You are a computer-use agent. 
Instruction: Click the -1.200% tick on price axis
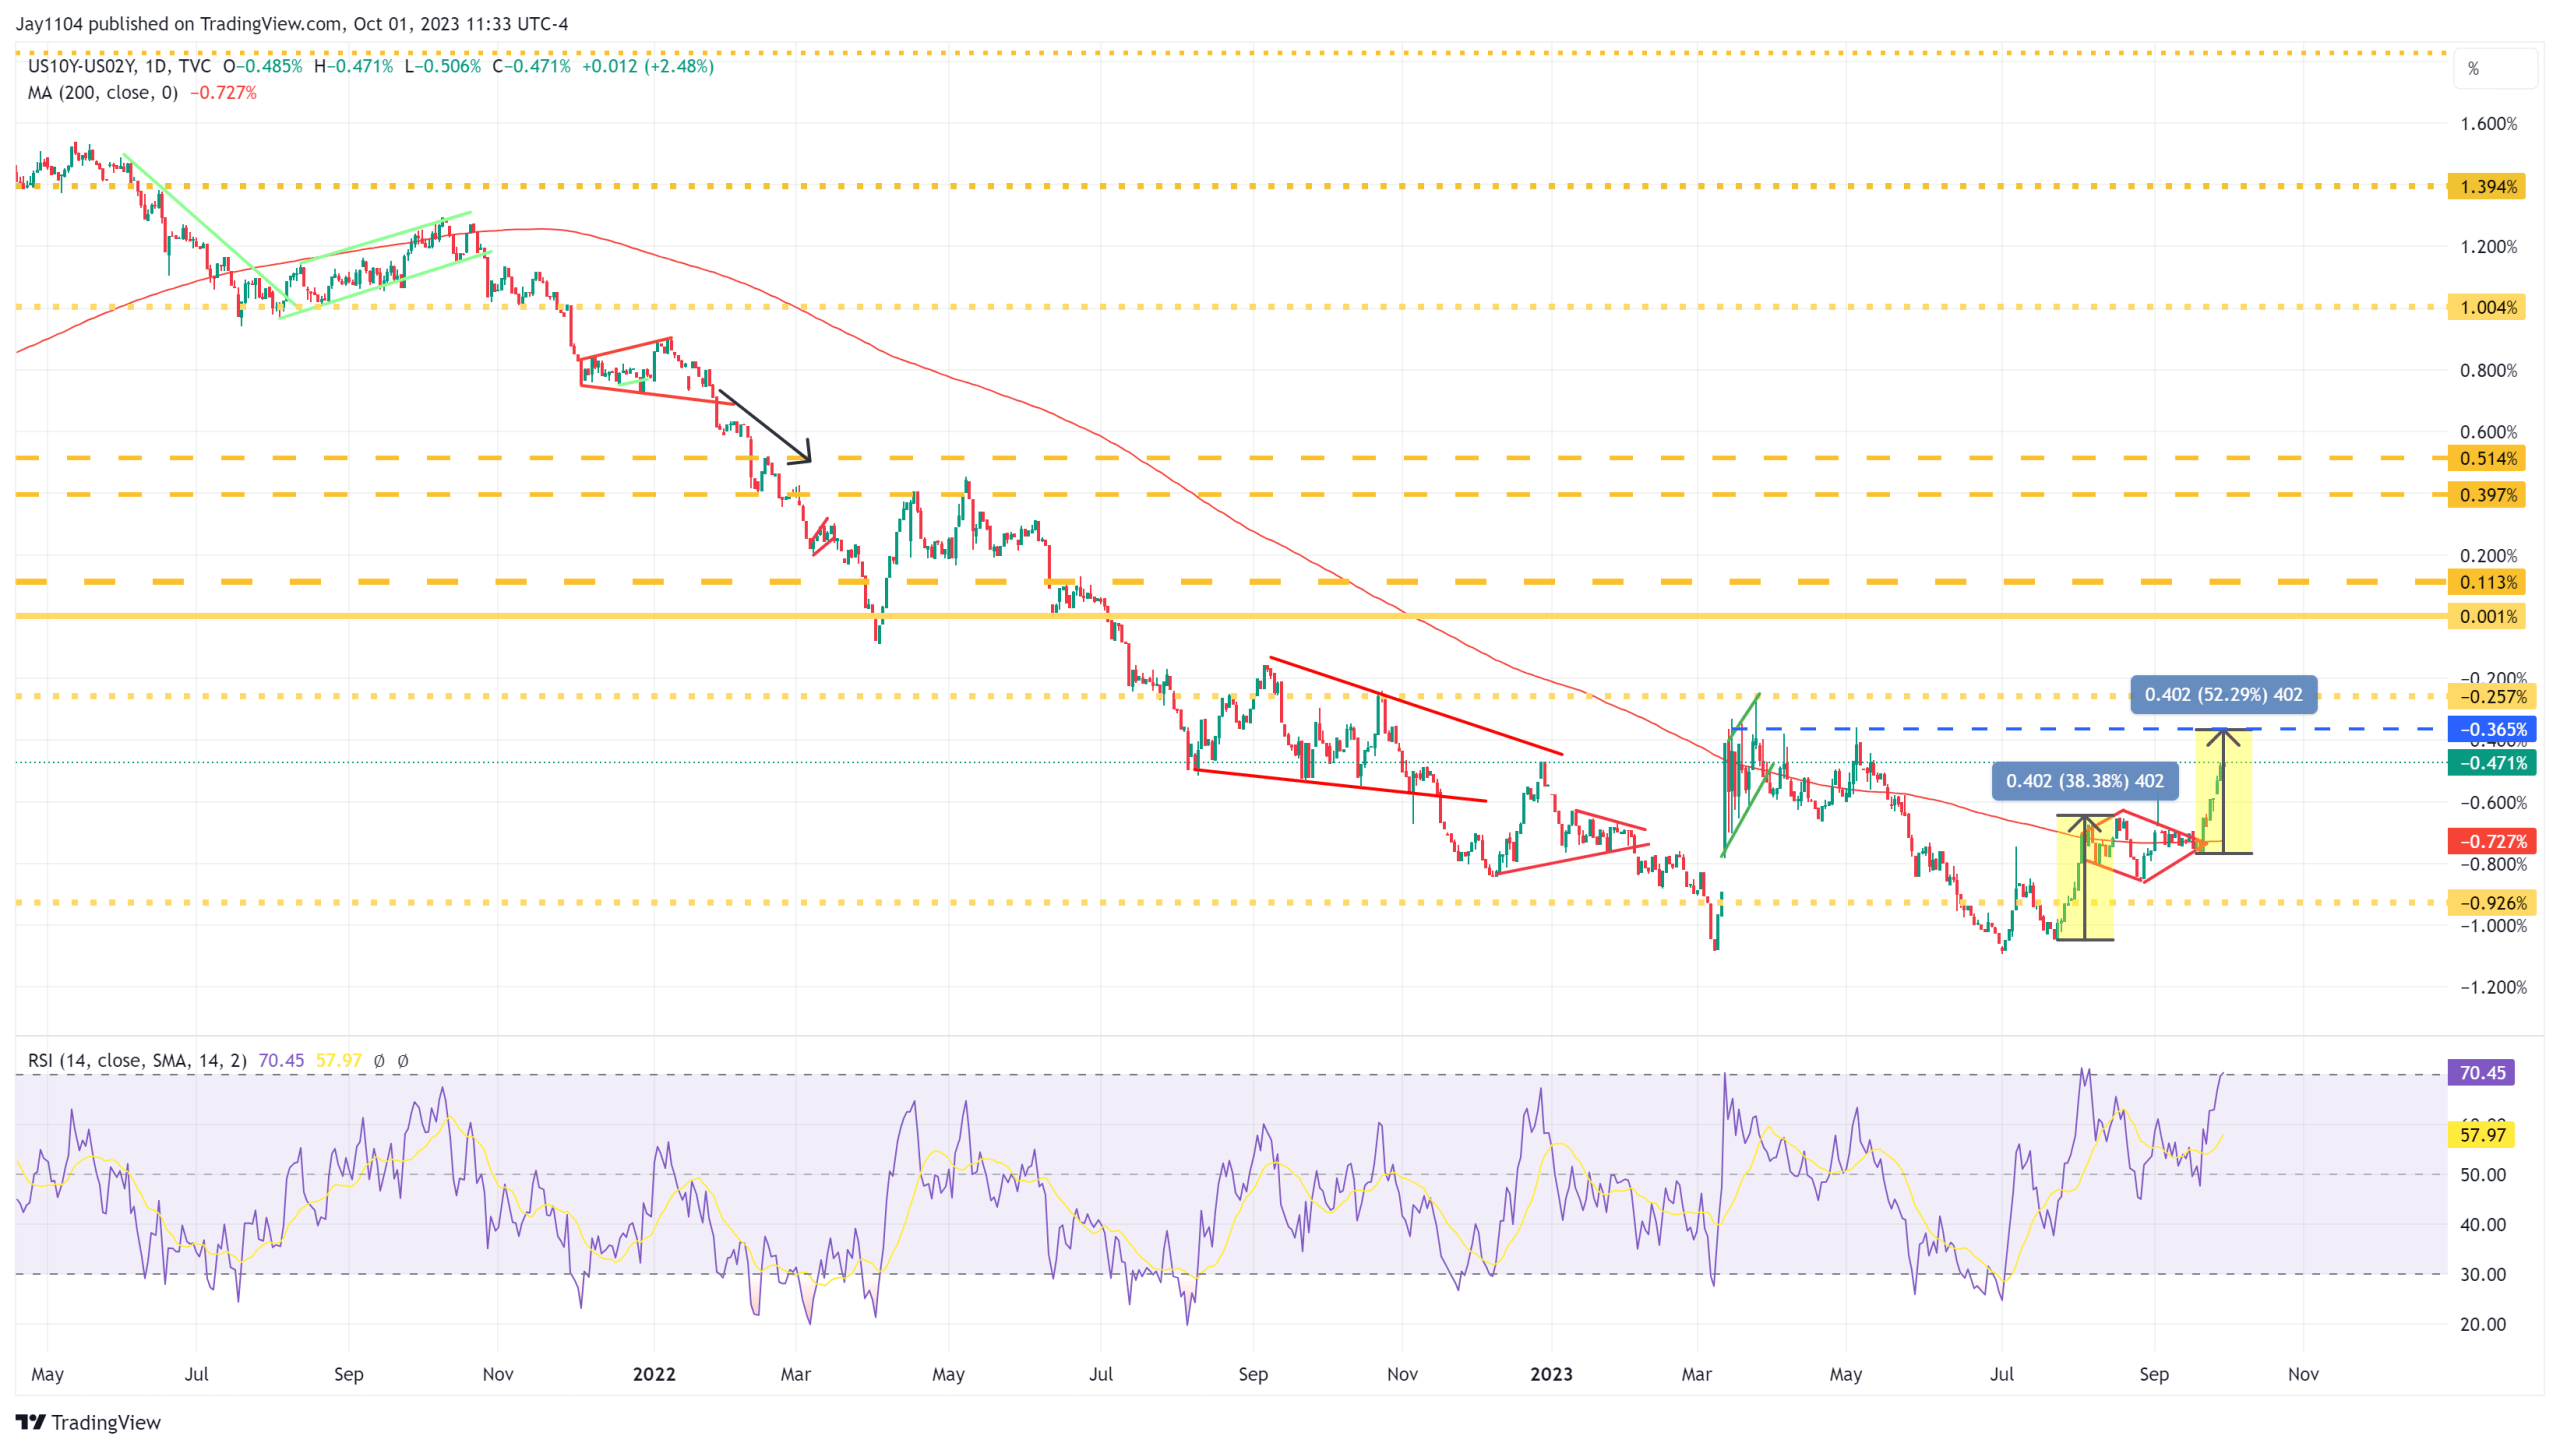pos(2492,987)
